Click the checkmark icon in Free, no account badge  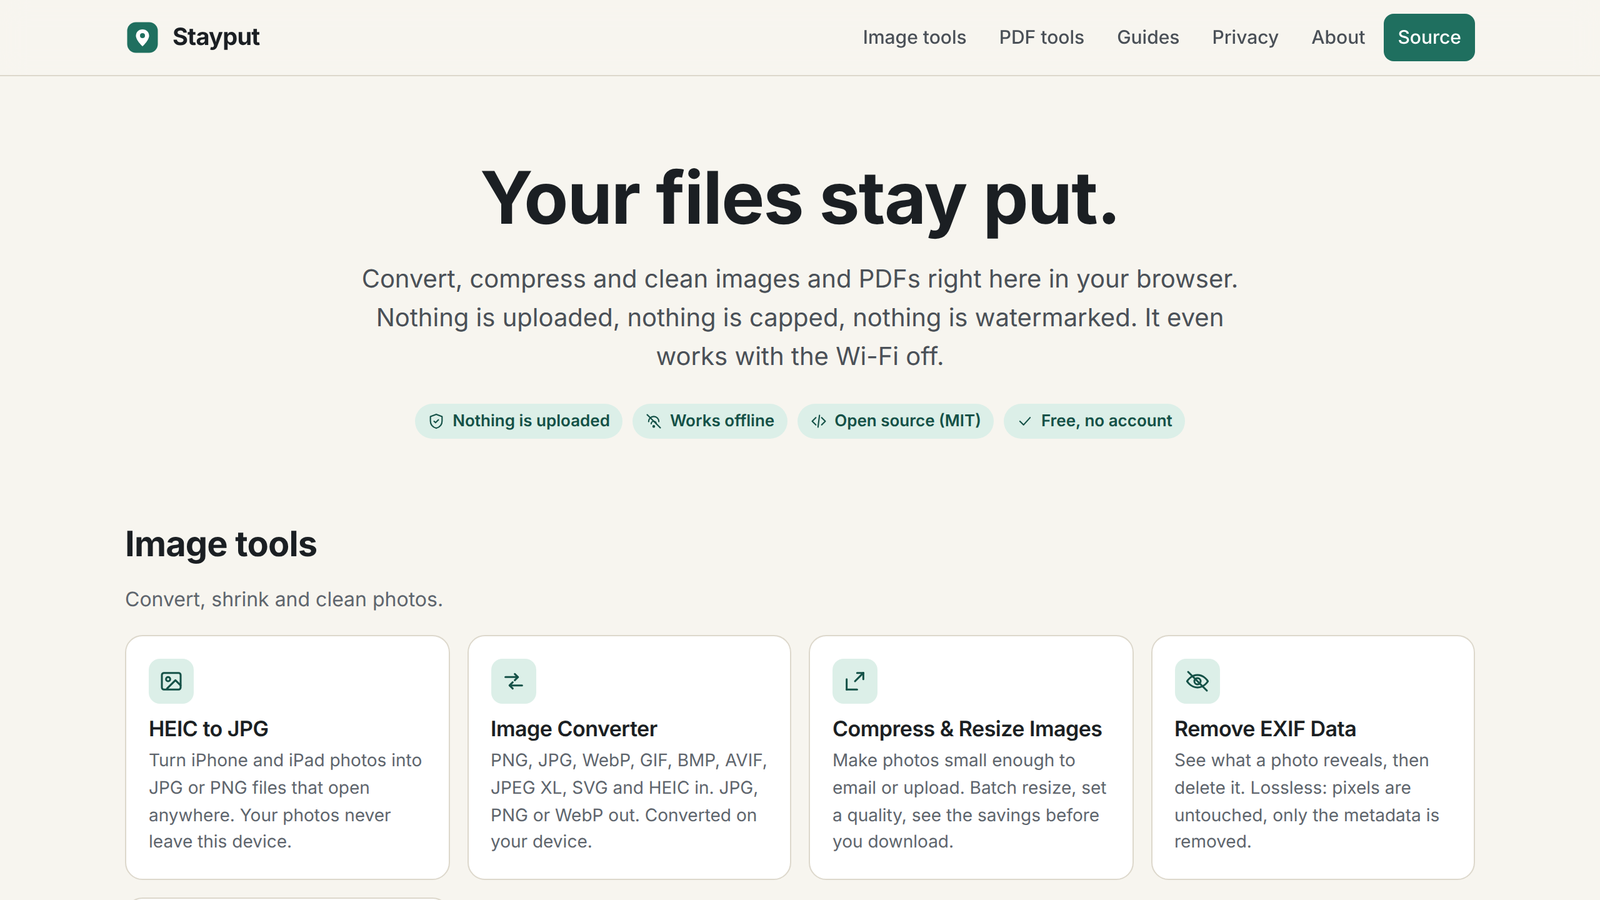[x=1024, y=421]
